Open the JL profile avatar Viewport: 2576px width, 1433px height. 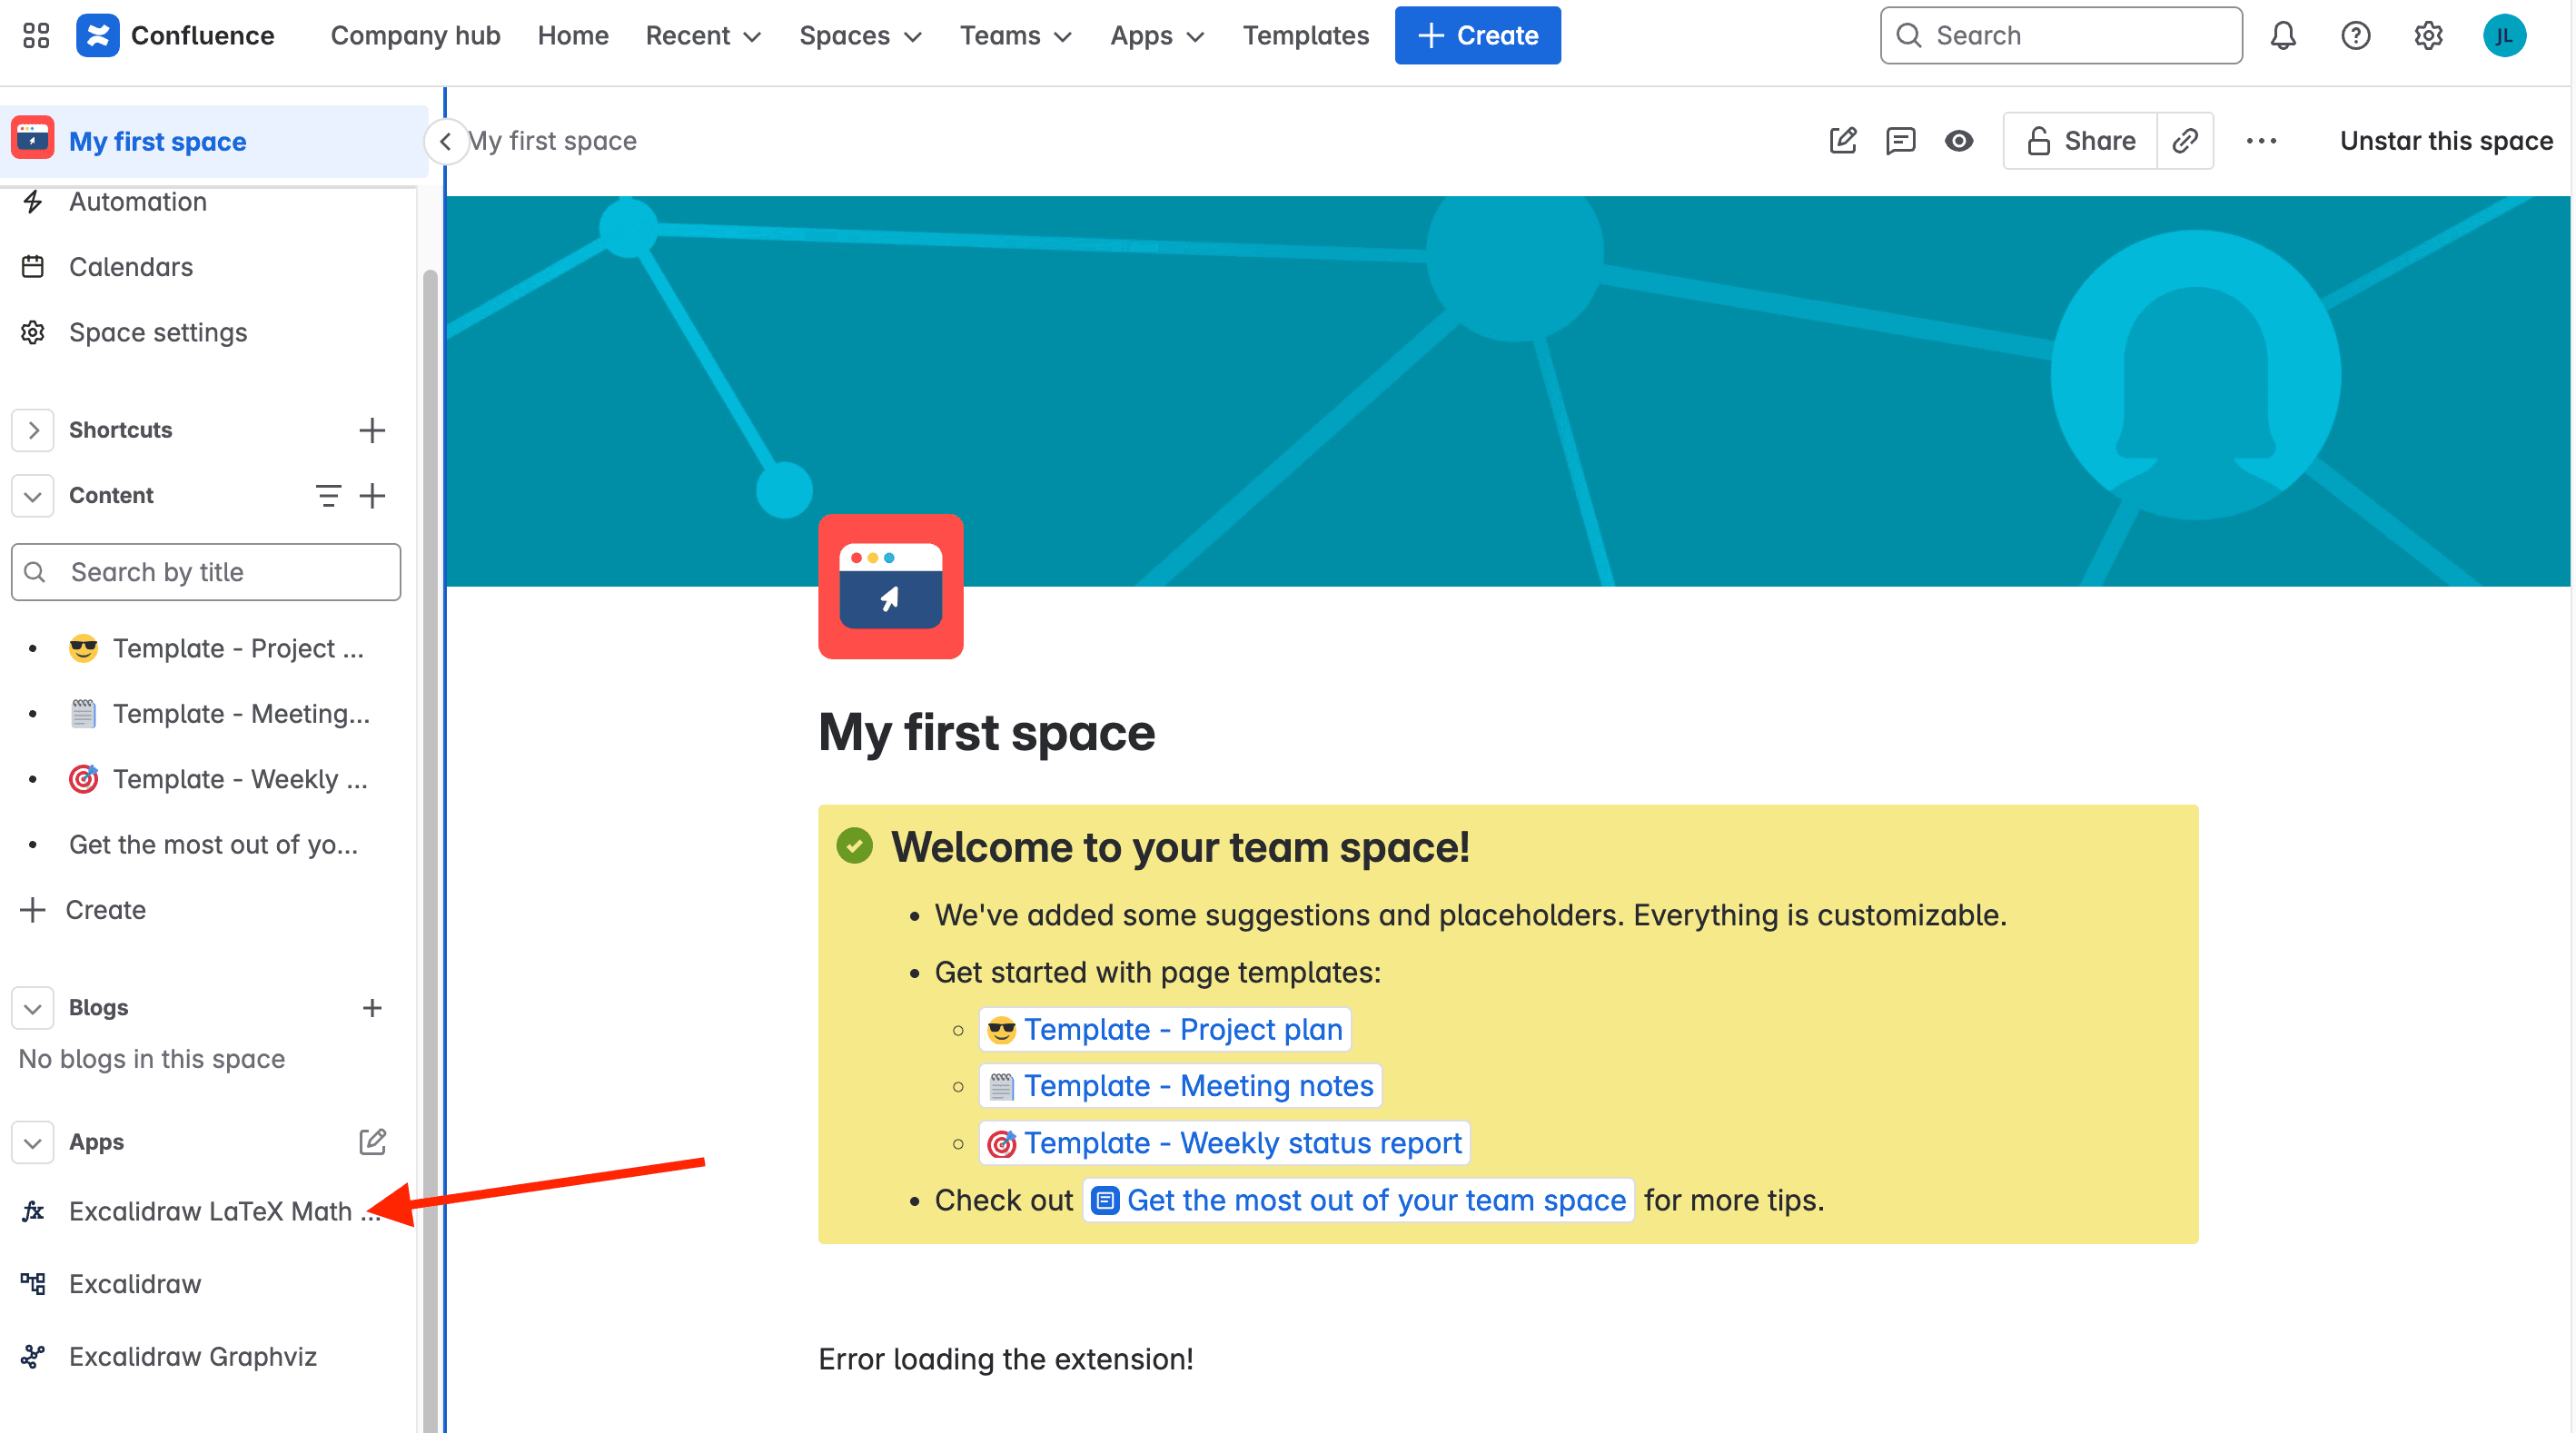pyautogui.click(x=2504, y=36)
